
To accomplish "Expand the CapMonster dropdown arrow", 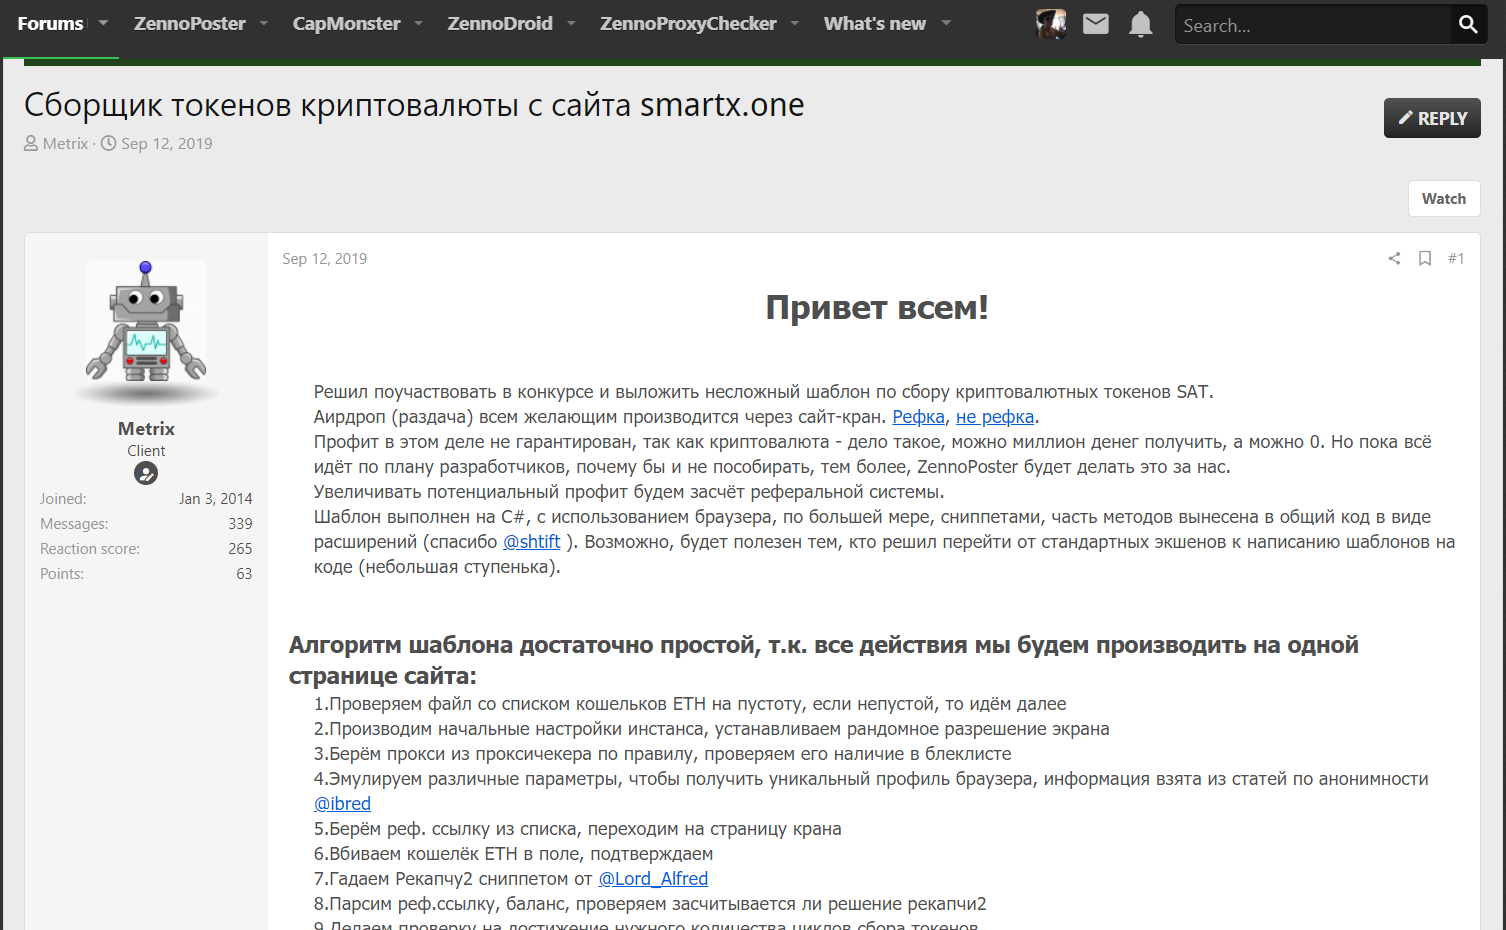I will click(418, 23).
